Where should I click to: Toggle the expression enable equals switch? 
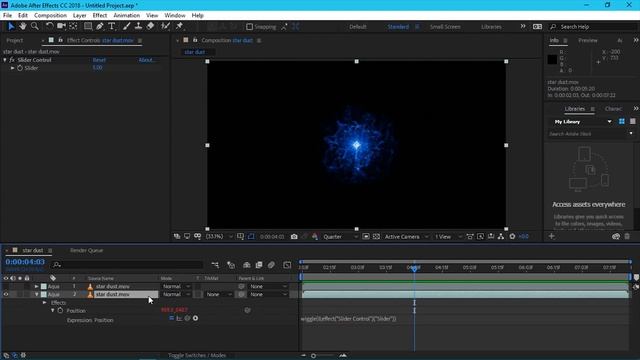click(171, 318)
